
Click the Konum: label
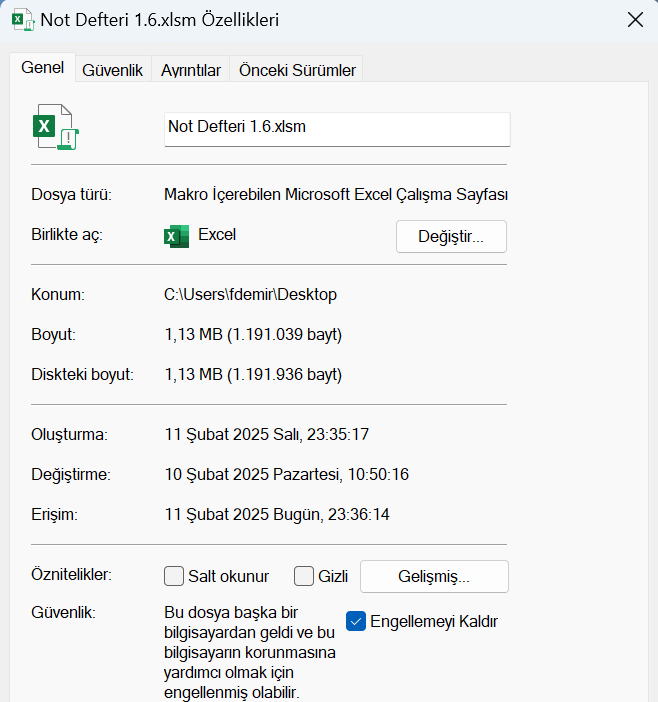point(58,295)
